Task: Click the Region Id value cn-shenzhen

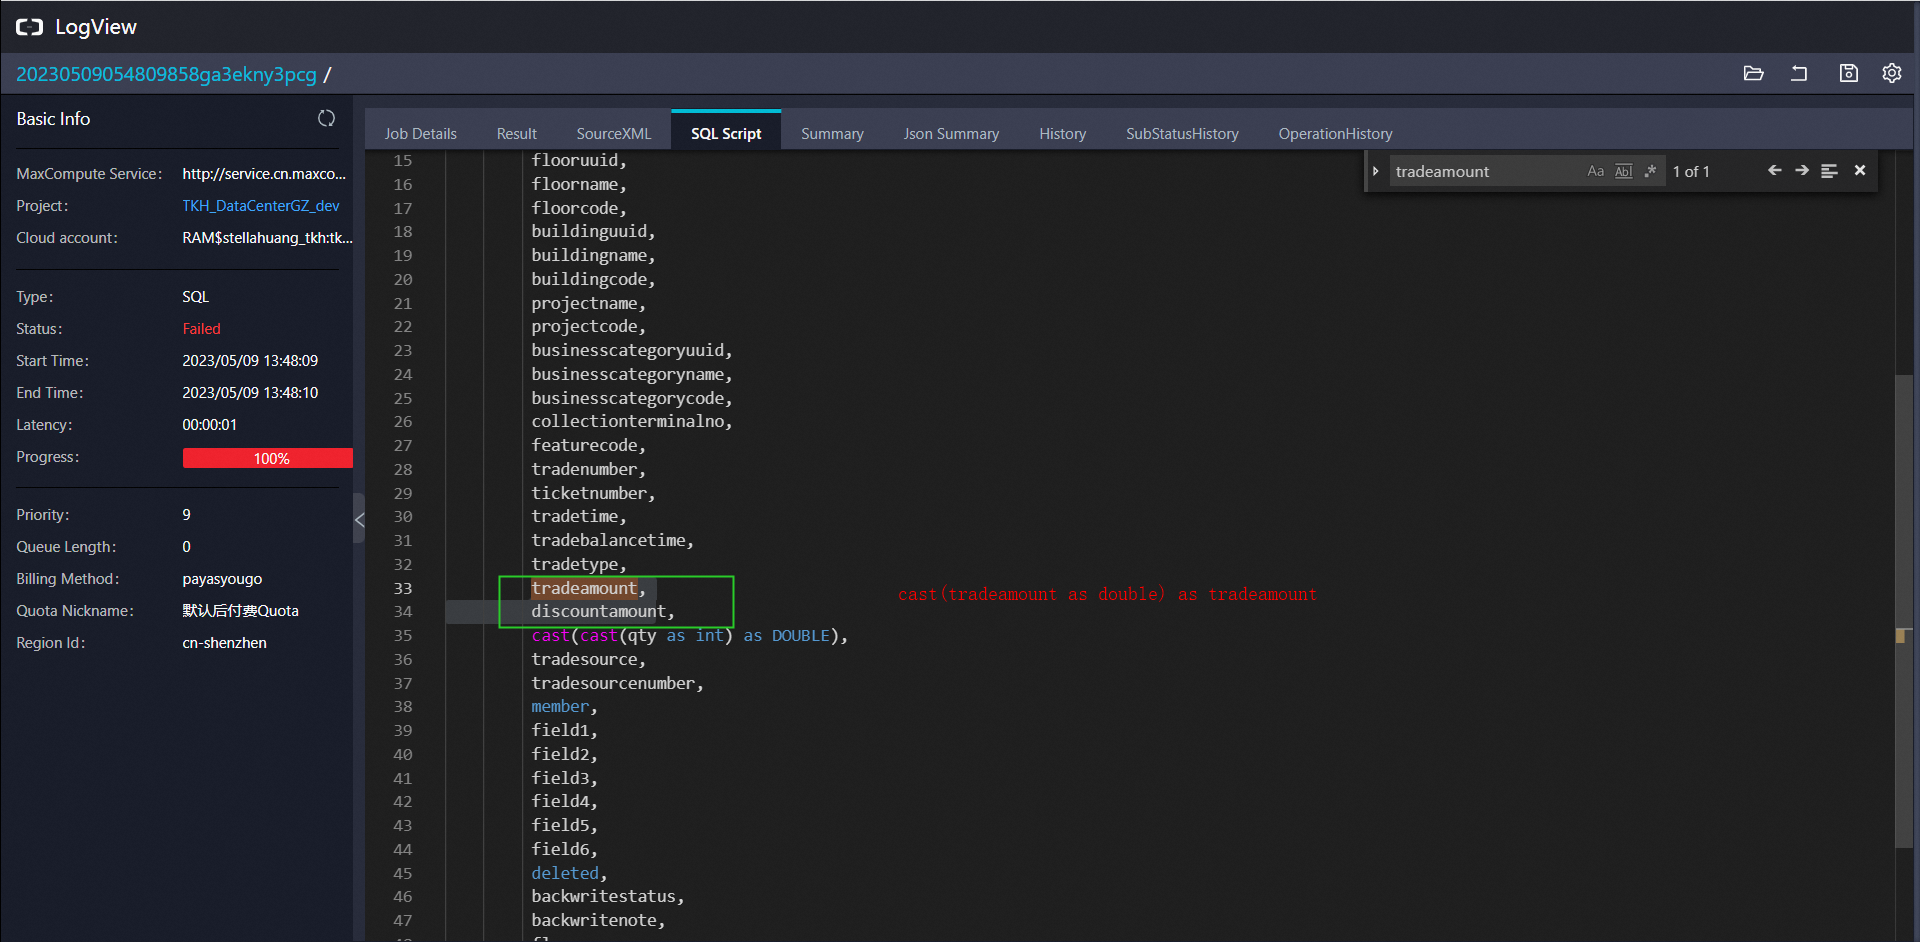Action: pyautogui.click(x=224, y=643)
